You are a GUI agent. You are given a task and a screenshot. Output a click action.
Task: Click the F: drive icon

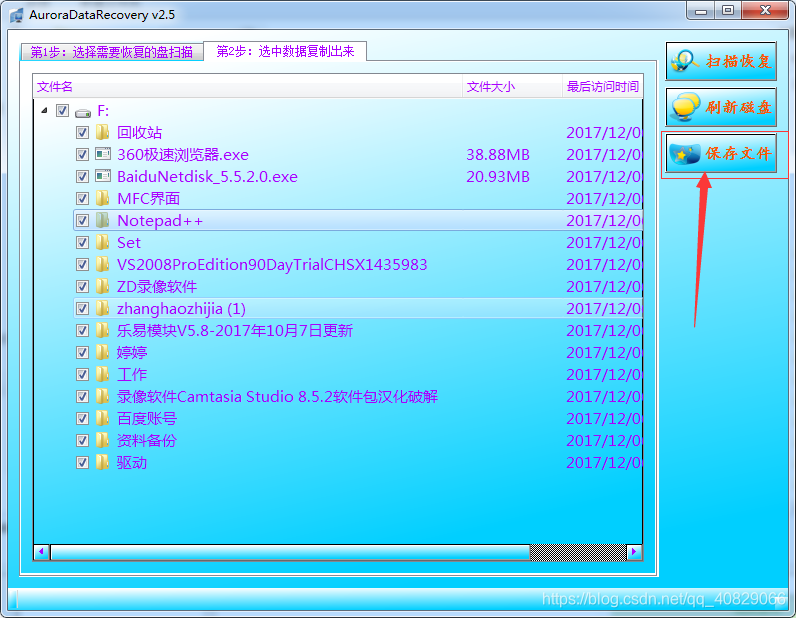tap(83, 111)
